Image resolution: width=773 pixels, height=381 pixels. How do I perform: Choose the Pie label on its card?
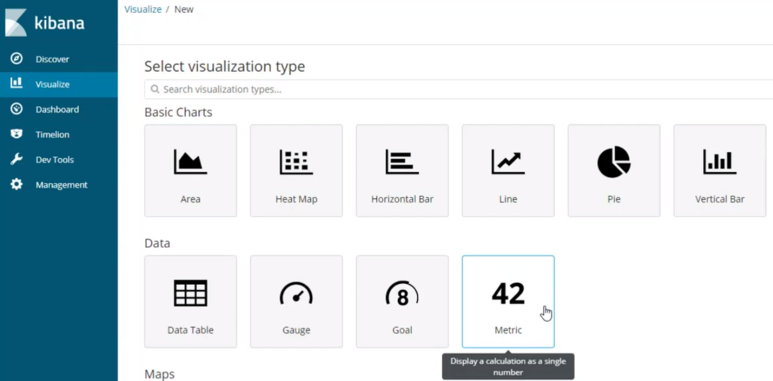(614, 199)
